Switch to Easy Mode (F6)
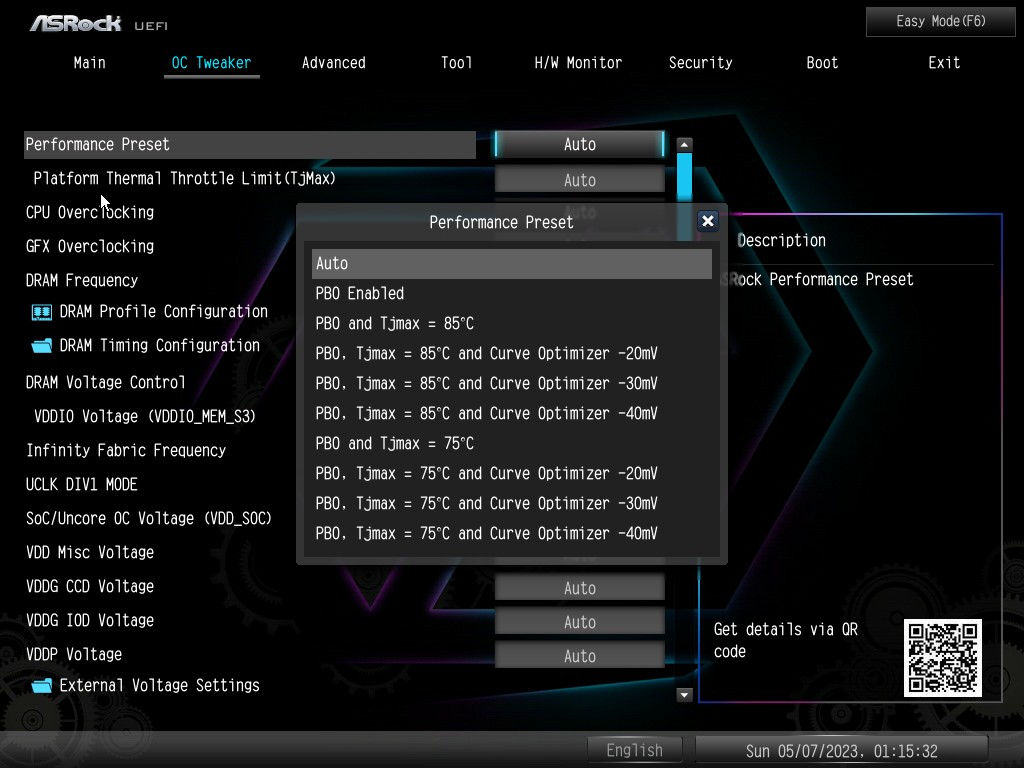1024x768 pixels. pos(940,21)
